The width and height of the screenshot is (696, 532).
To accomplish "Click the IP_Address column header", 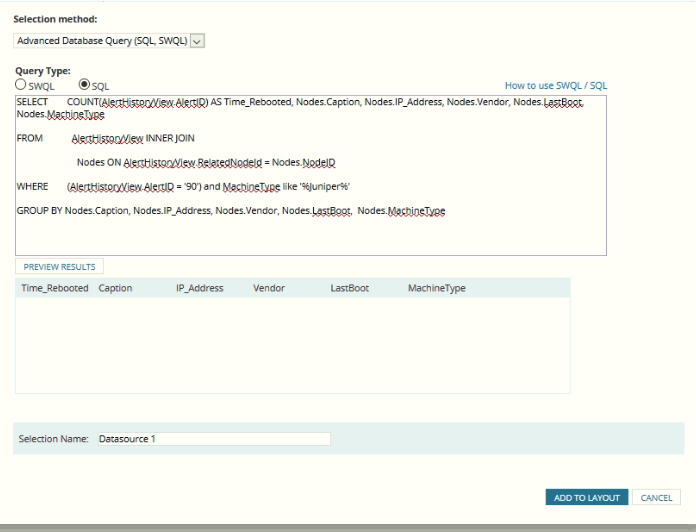I will point(200,288).
